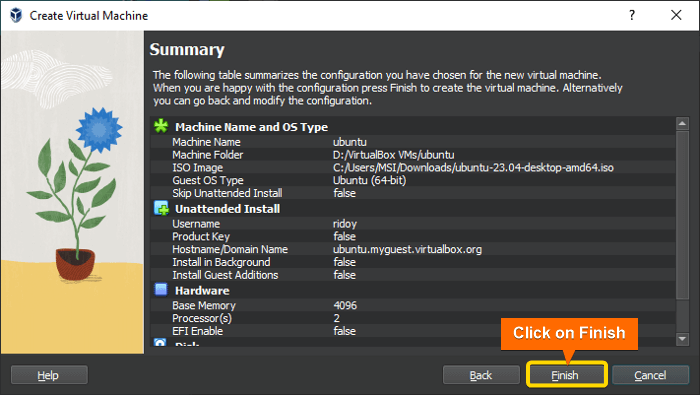Click the blue Hardware section icon
The width and height of the screenshot is (700, 395).
[161, 290]
